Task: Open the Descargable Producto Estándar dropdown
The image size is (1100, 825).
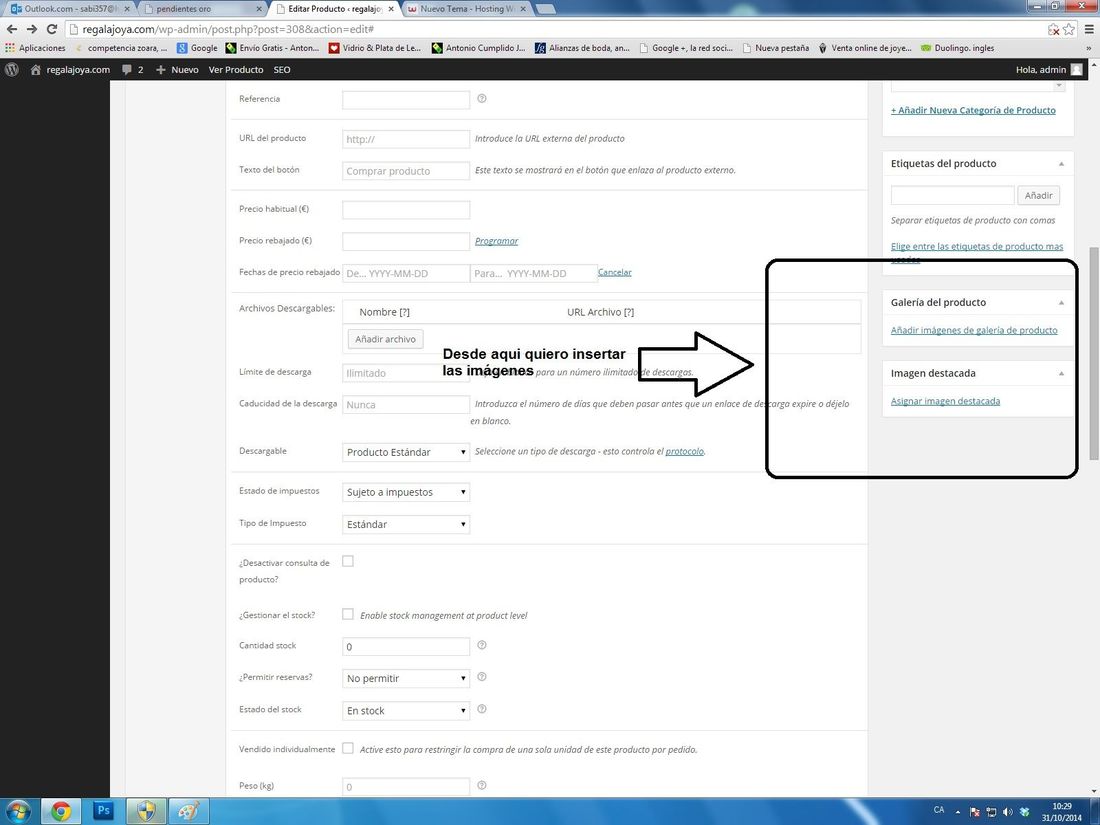Action: coord(406,452)
